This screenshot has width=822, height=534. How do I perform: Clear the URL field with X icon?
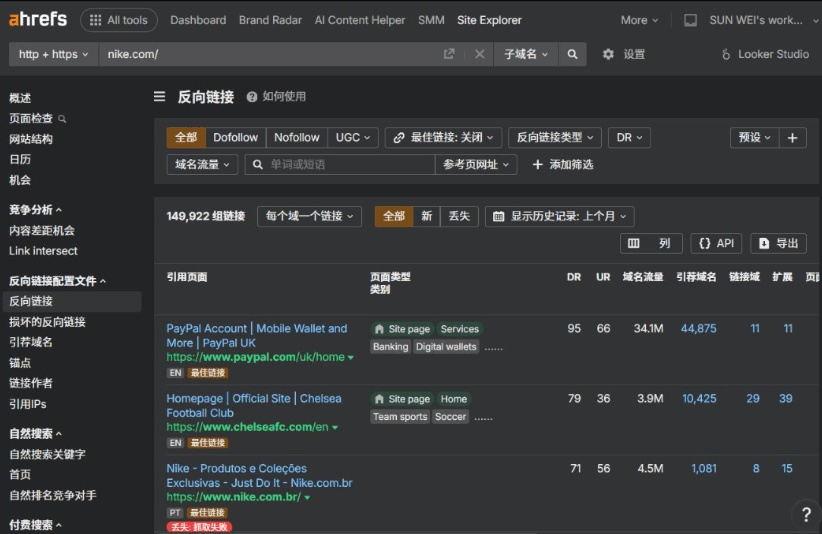479,55
